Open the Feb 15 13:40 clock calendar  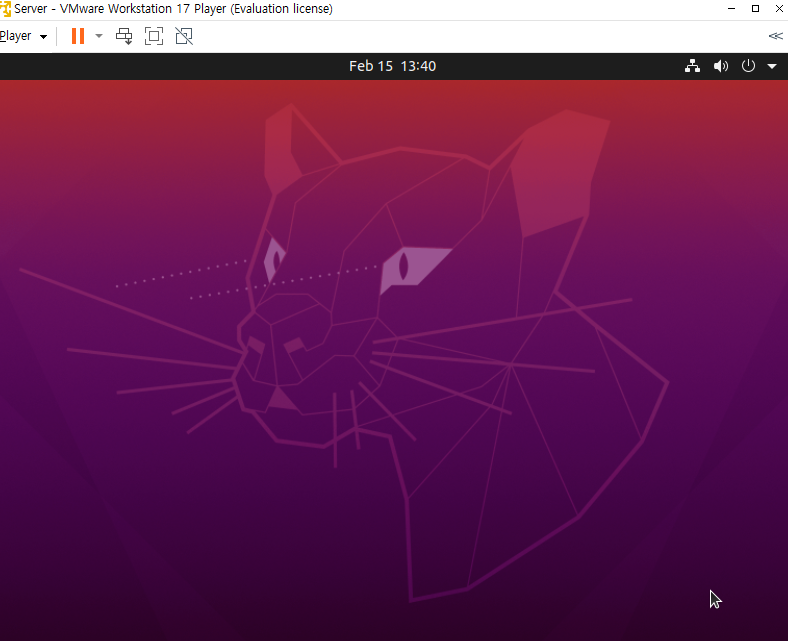392,66
